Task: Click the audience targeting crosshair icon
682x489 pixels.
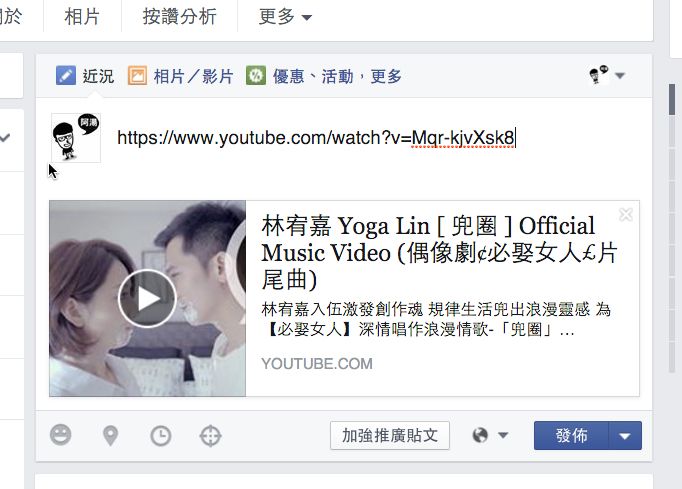Action: pos(211,435)
